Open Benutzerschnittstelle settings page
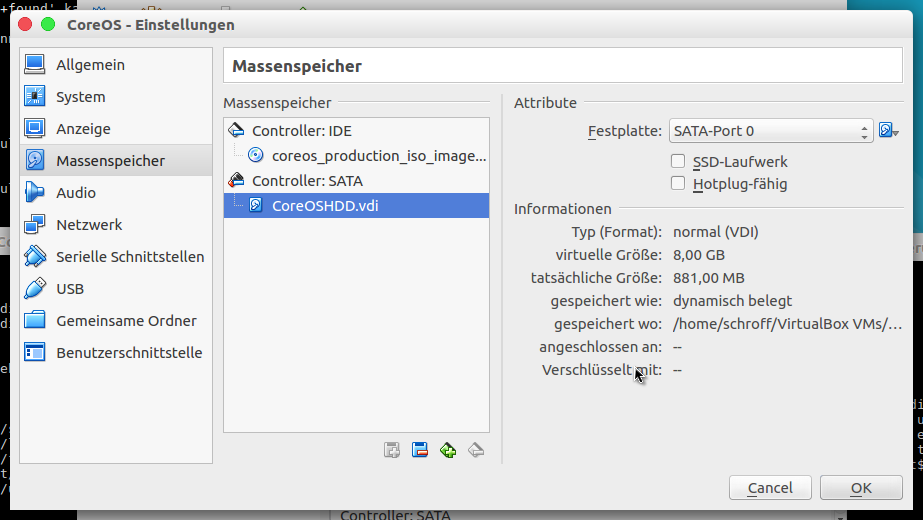Viewport: 923px width, 520px height. pos(116,352)
